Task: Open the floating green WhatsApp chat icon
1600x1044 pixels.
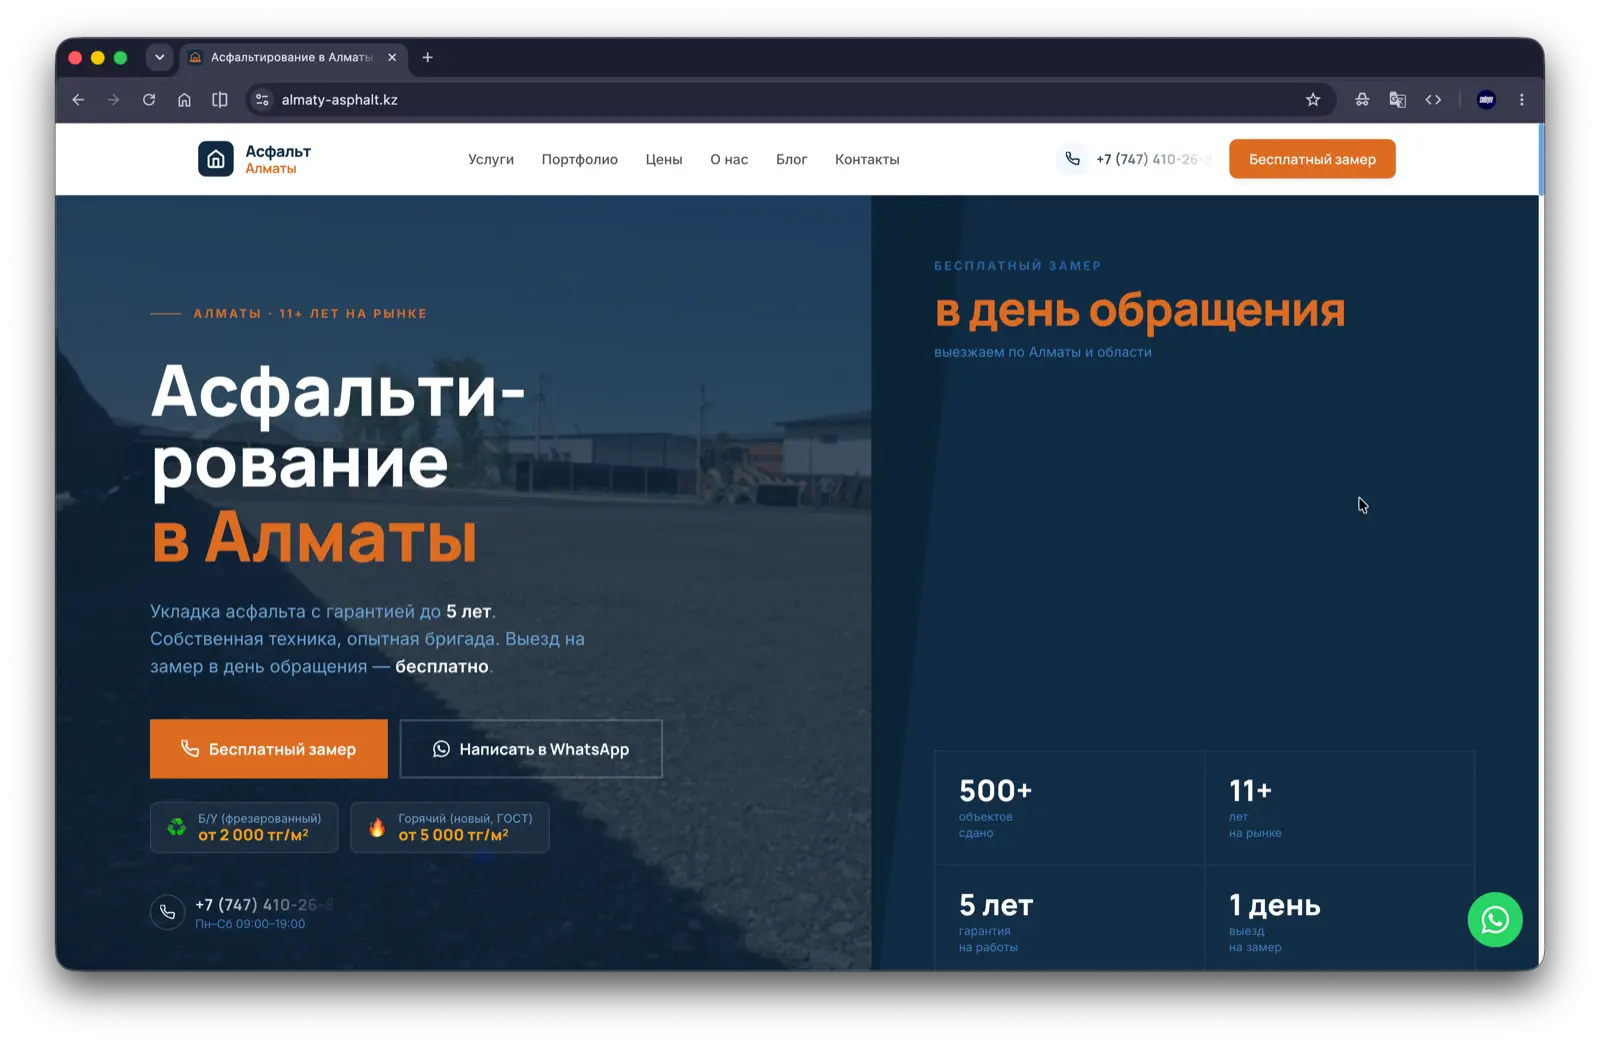Action: (x=1495, y=919)
